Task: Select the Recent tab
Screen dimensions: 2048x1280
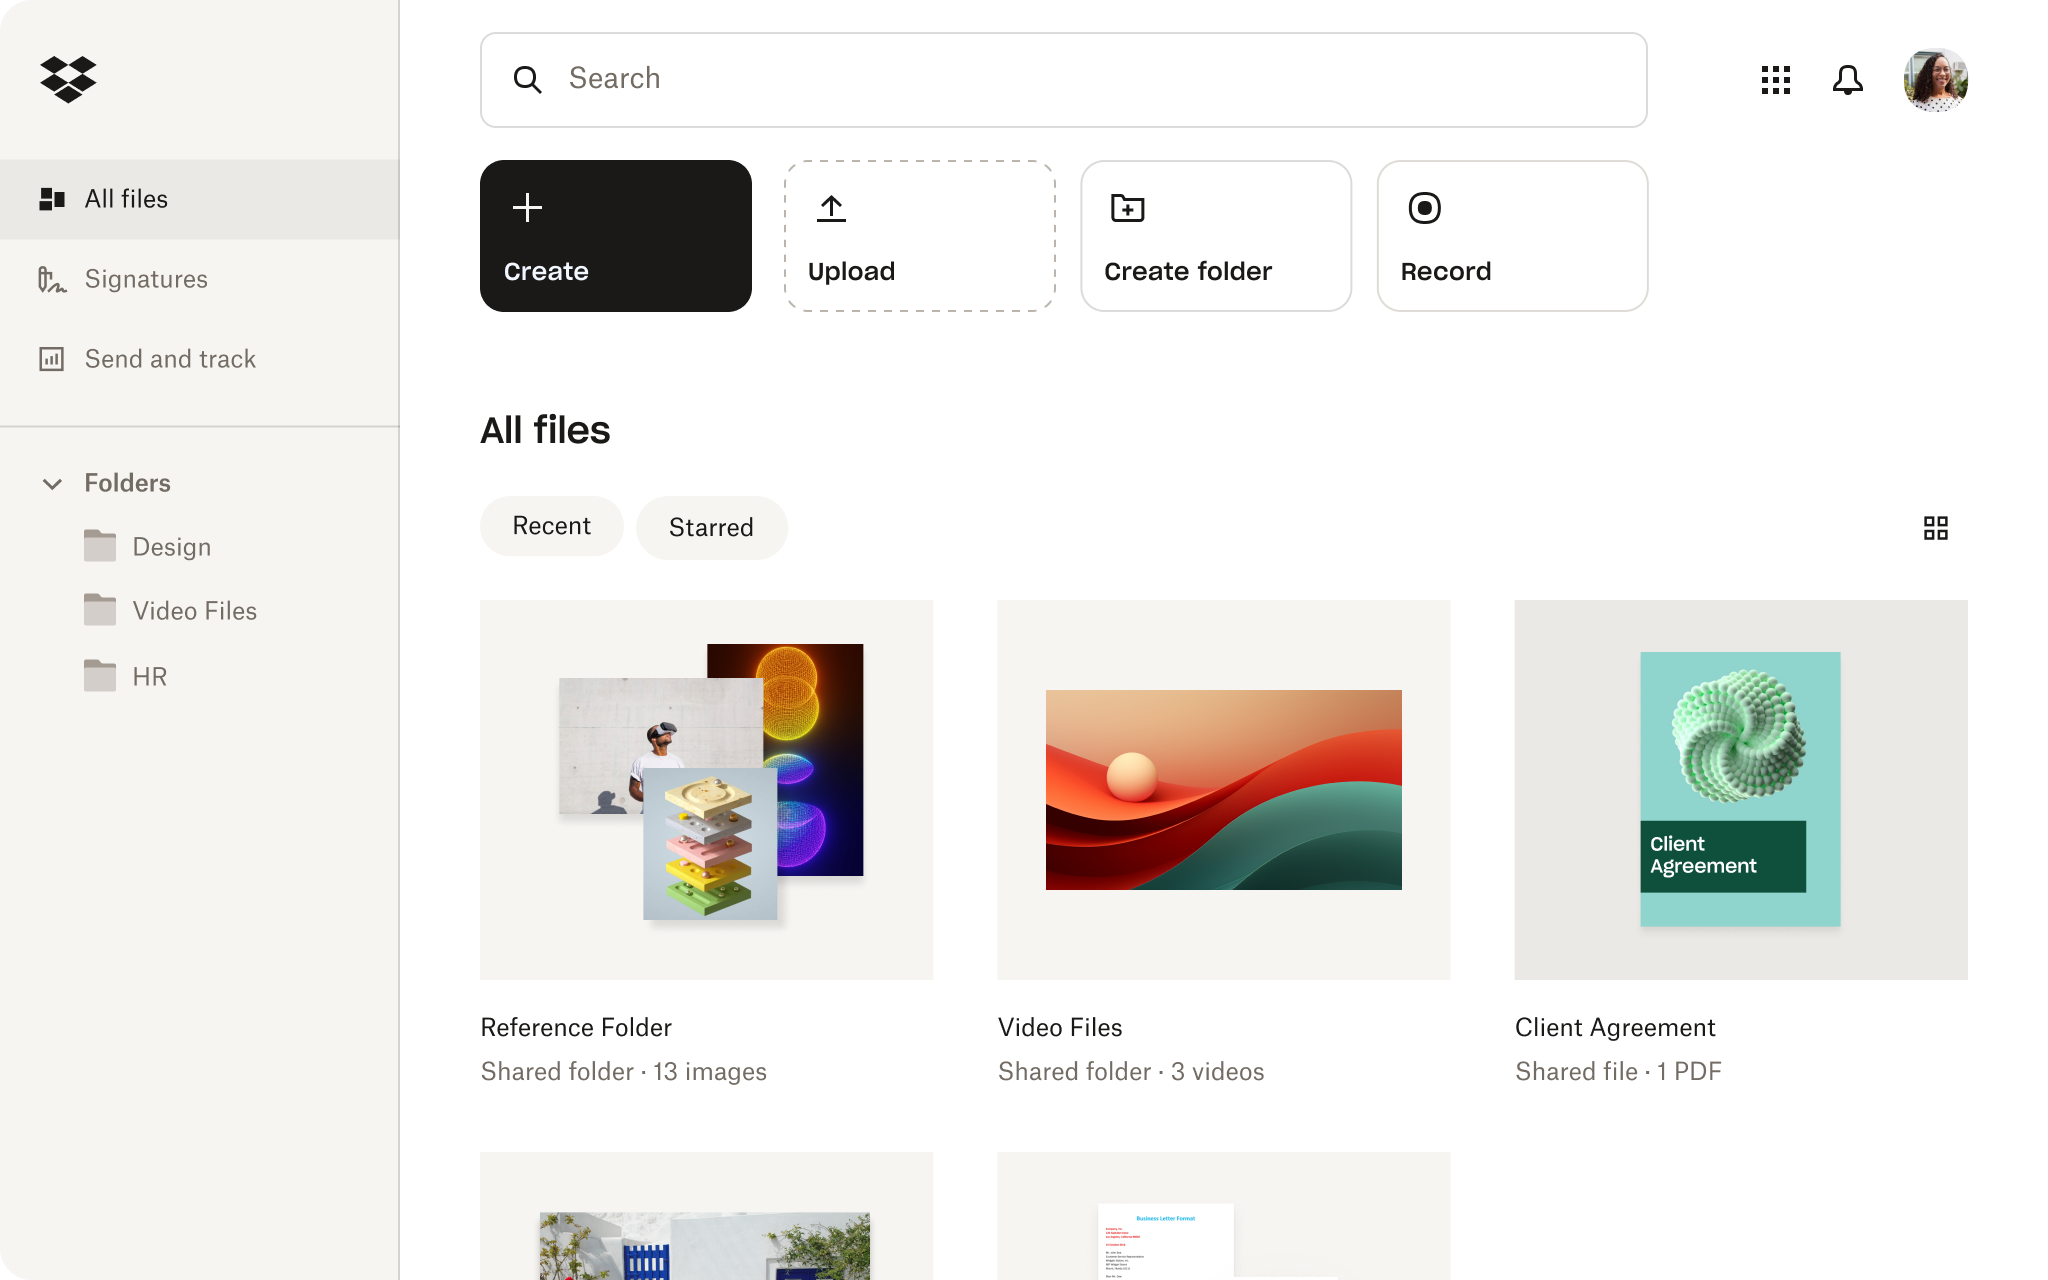Action: 550,526
